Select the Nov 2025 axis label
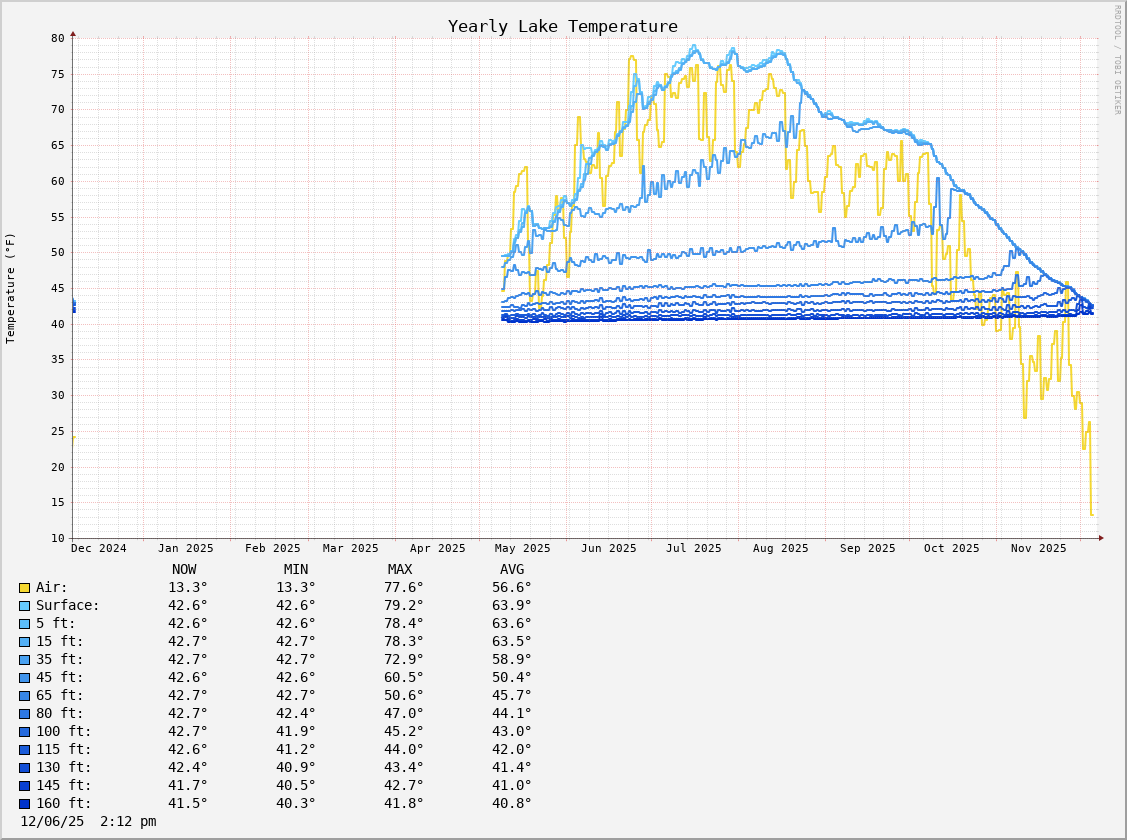 (1038, 548)
